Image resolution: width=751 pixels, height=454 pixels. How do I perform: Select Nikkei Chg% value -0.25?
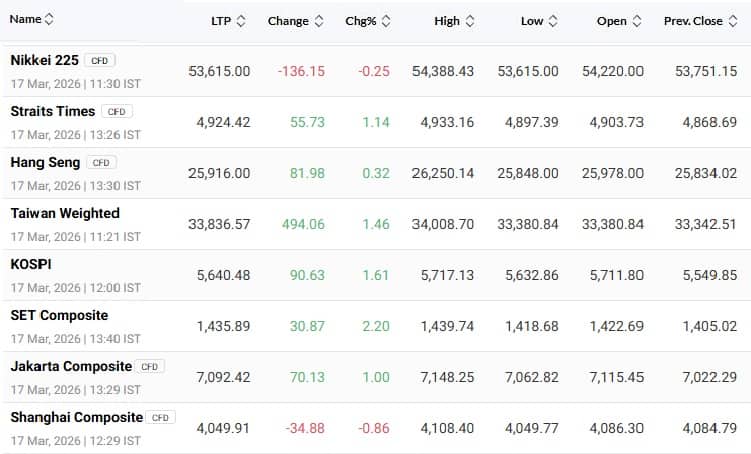pos(374,71)
